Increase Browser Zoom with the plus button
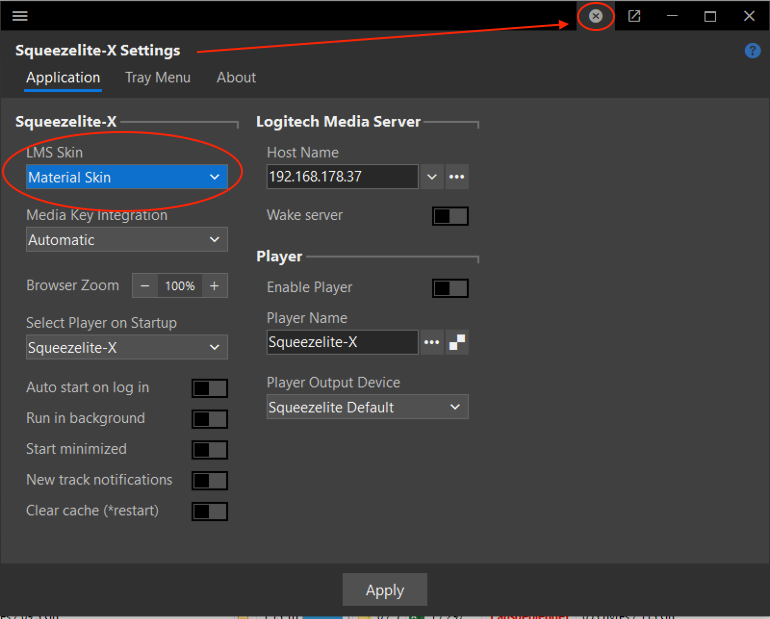The image size is (770, 619). [x=214, y=286]
